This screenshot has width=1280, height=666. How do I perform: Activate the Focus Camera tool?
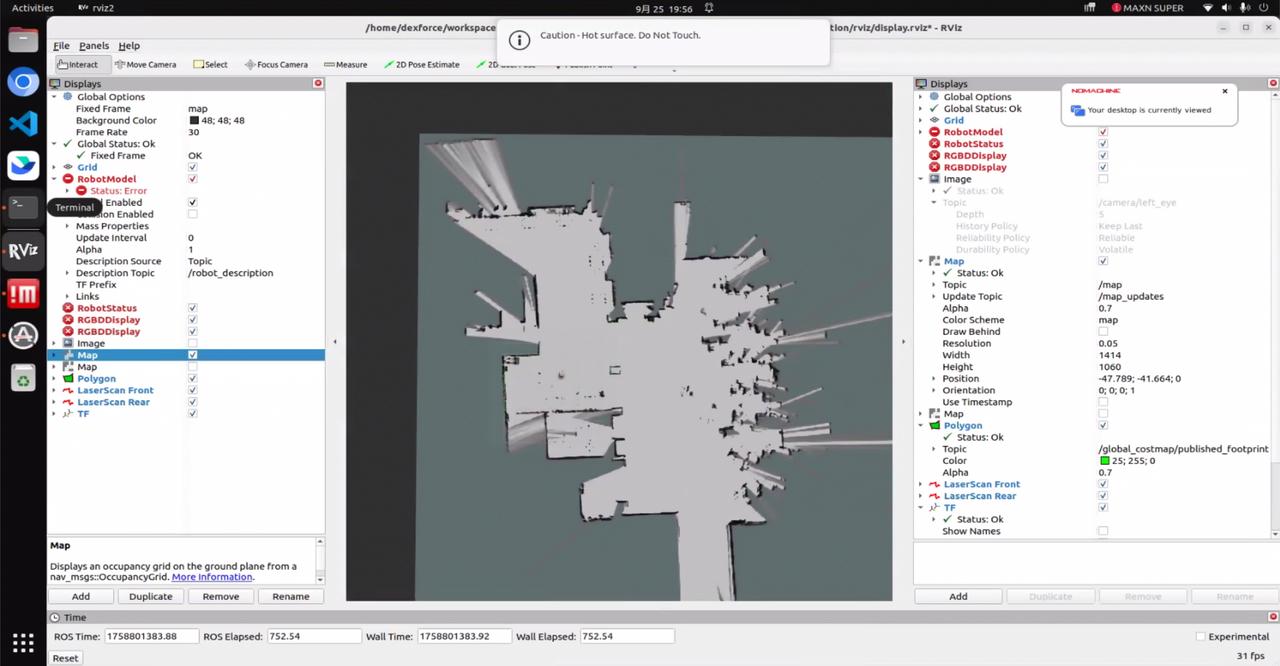[x=276, y=64]
